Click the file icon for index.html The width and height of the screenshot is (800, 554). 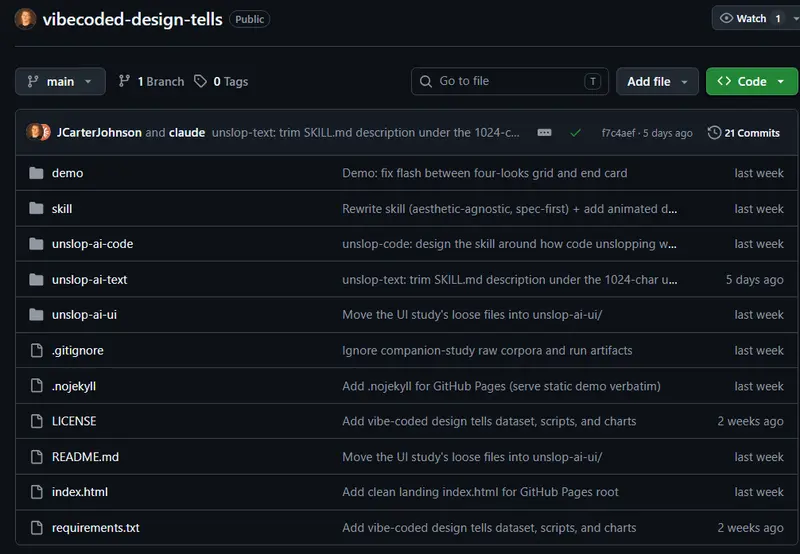[37, 492]
